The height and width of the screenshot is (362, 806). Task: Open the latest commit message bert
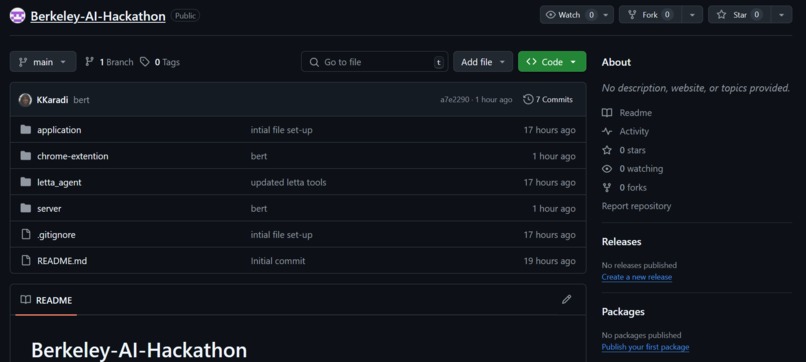click(x=81, y=100)
